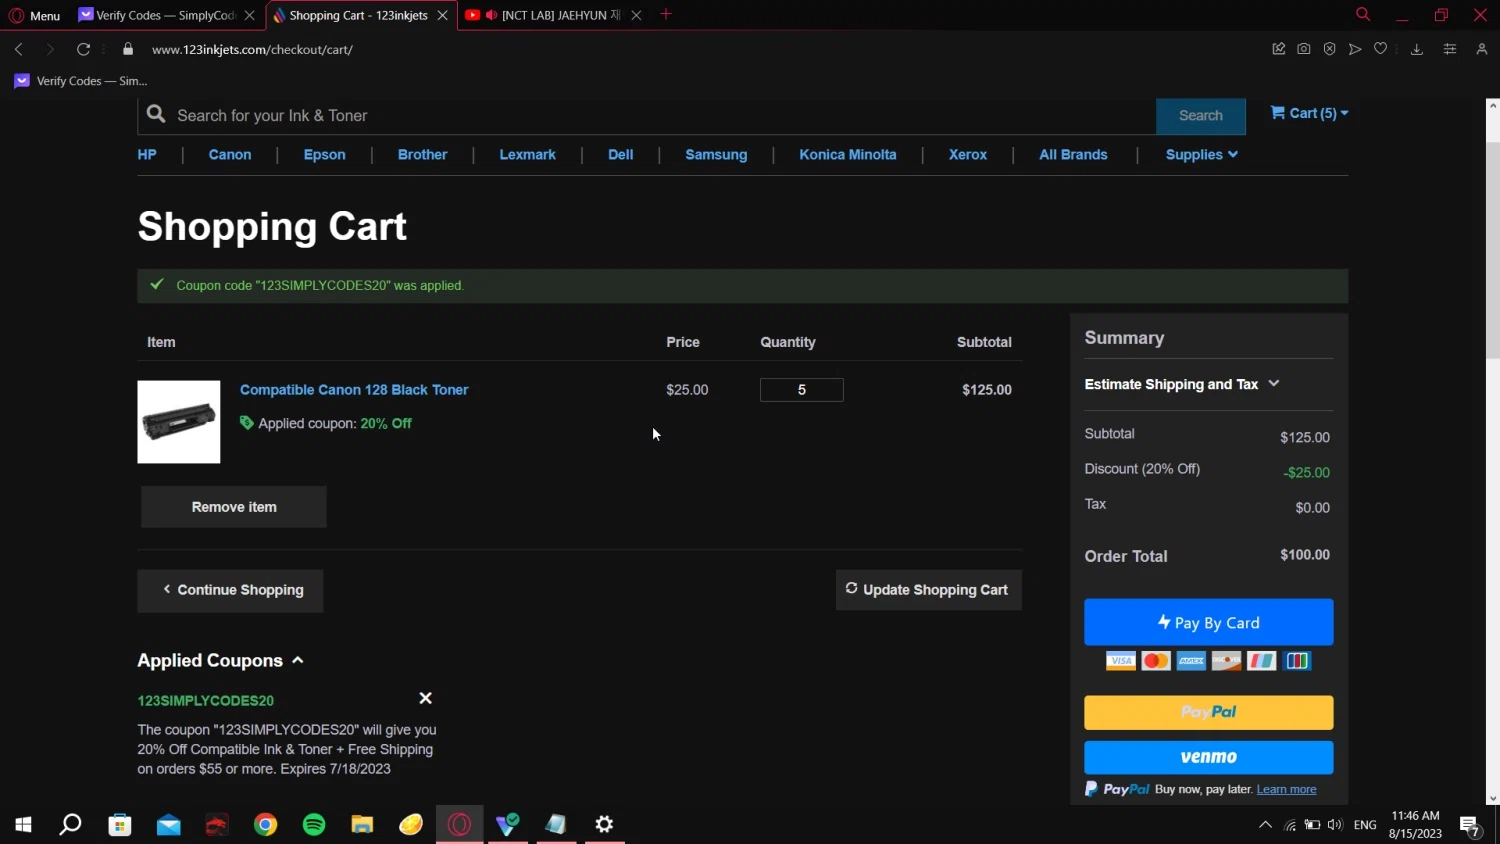
Task: Click the Search for your Ink & Toner field
Action: point(647,116)
